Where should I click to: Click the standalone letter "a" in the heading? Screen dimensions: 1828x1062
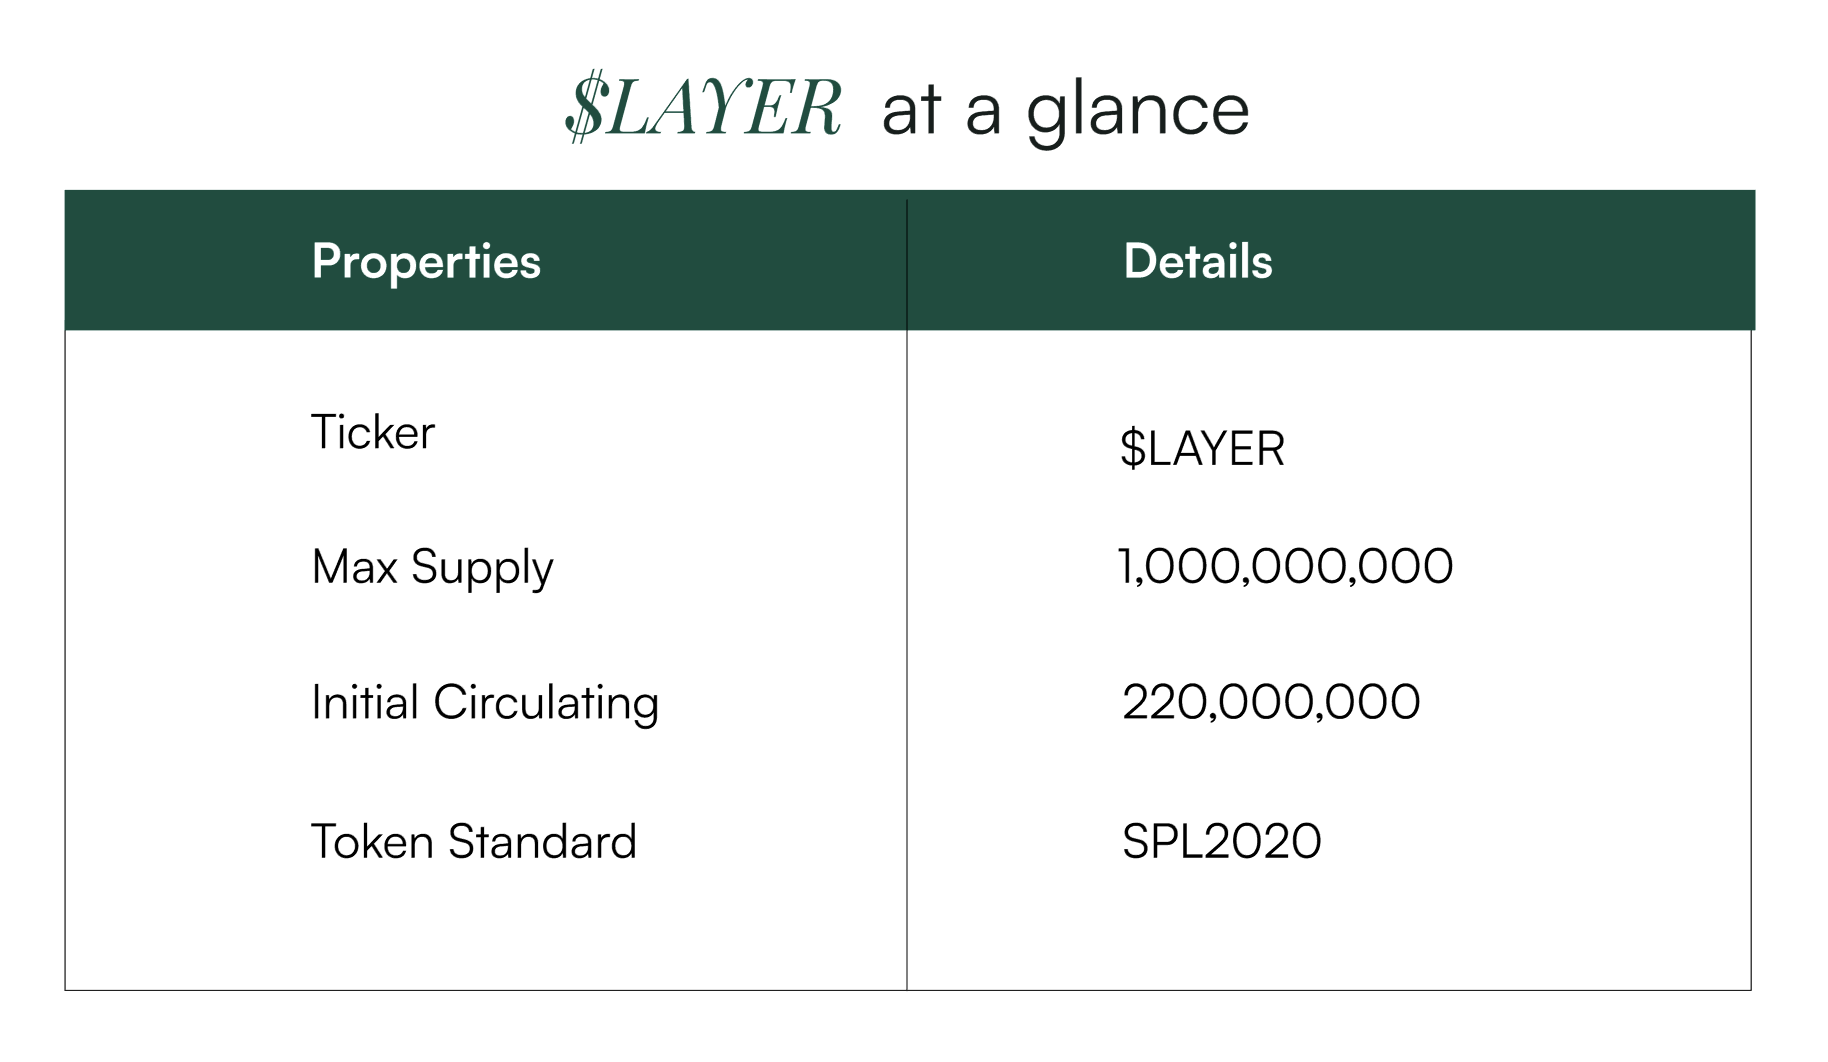[983, 115]
